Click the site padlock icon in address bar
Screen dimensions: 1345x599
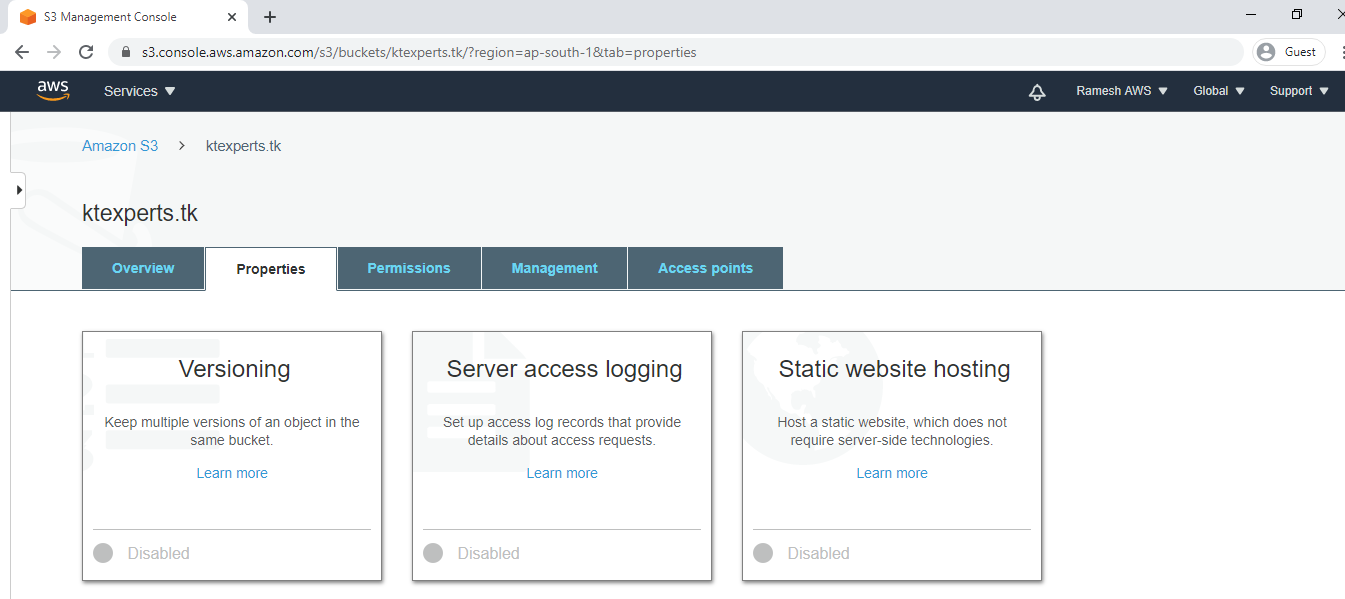(x=126, y=52)
